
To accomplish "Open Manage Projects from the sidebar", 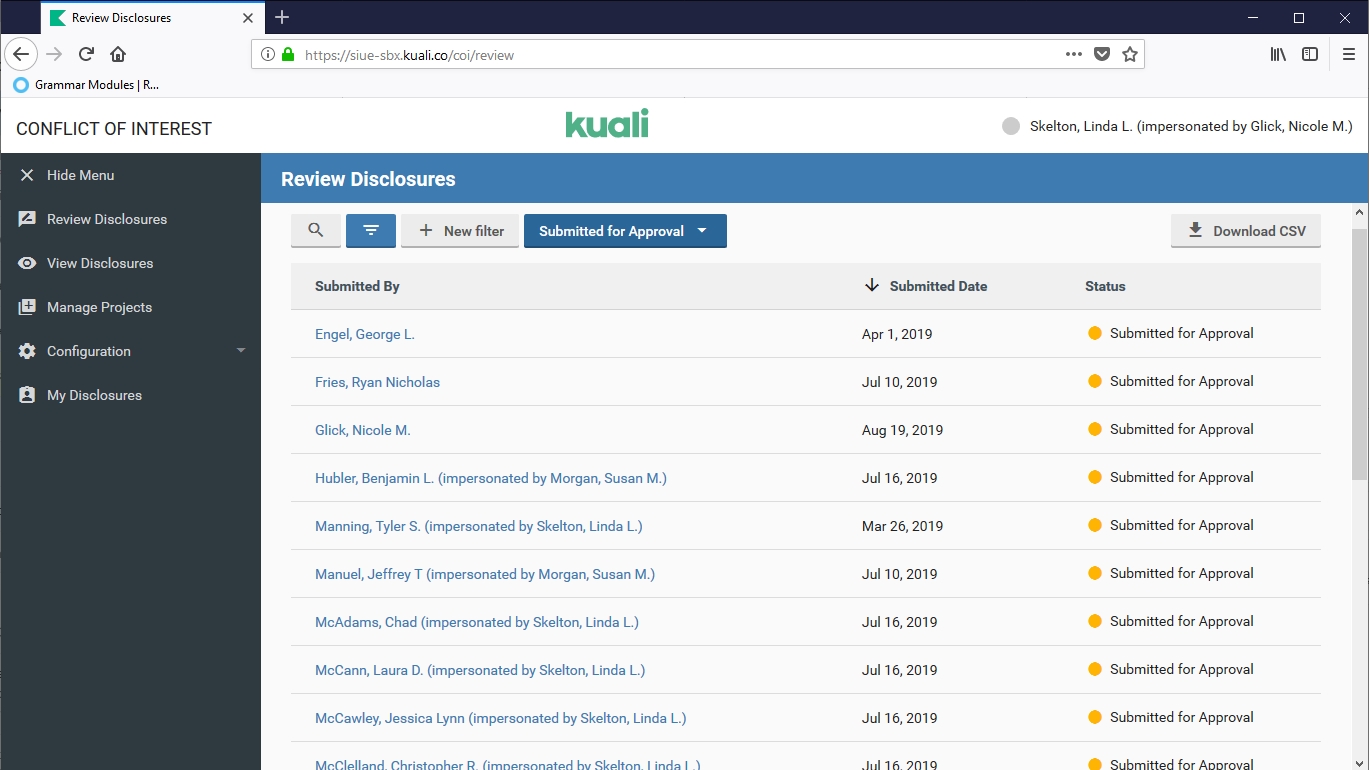I will [x=99, y=307].
